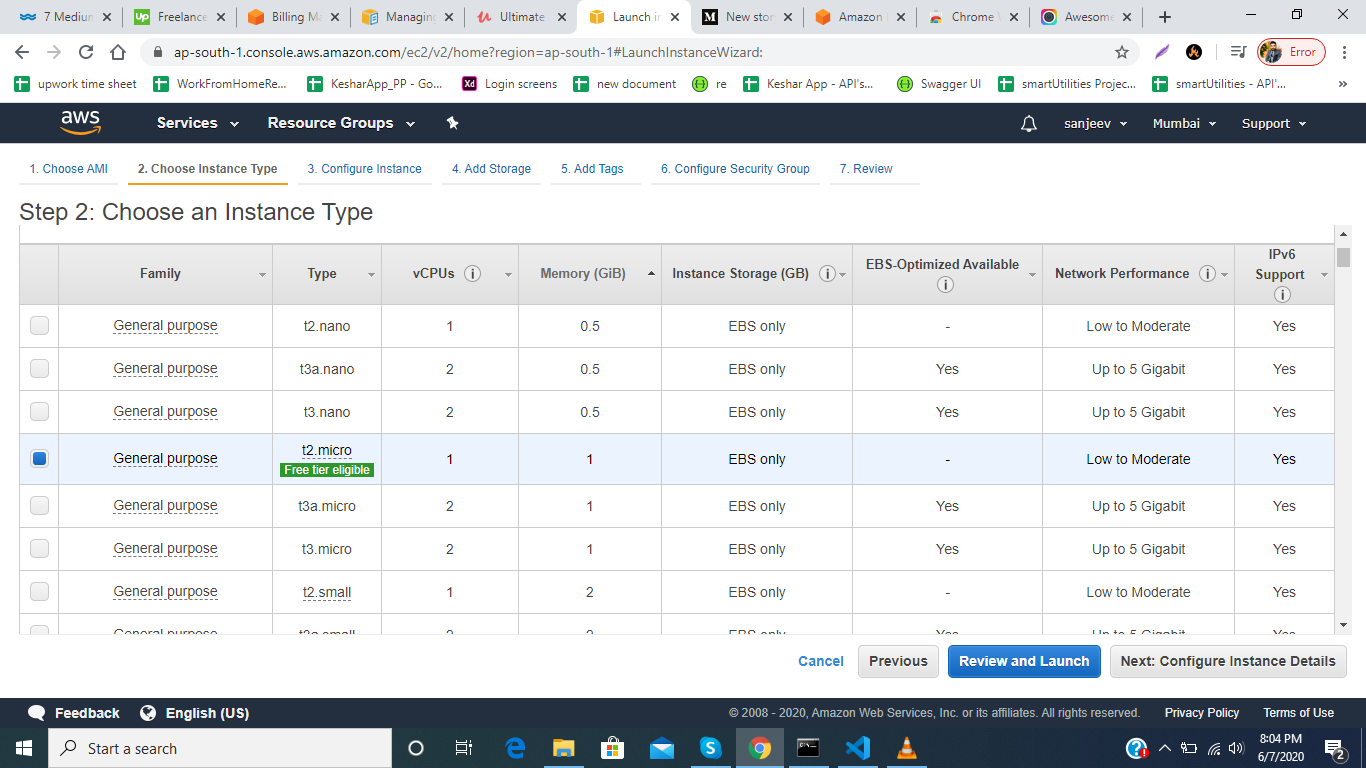The height and width of the screenshot is (768, 1366).
Task: Click the table's vertical scrollbar
Action: pyautogui.click(x=1344, y=256)
